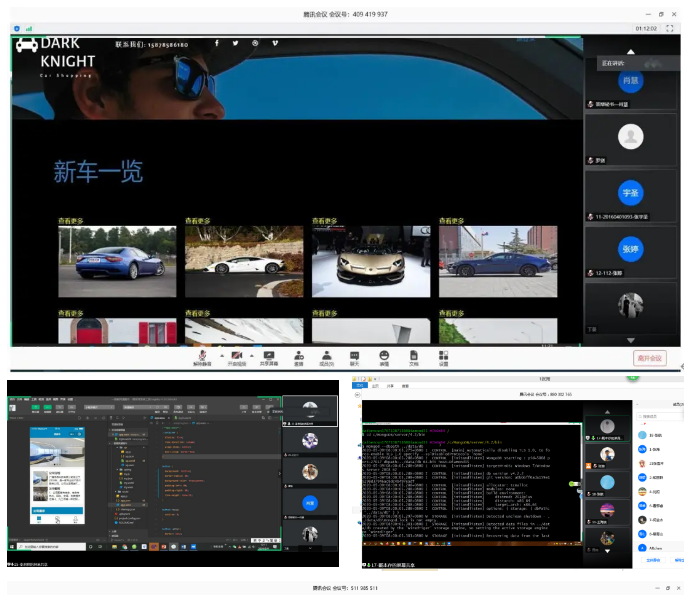
Task: Select the 查看 tab in bottom-right window
Action: [405, 386]
